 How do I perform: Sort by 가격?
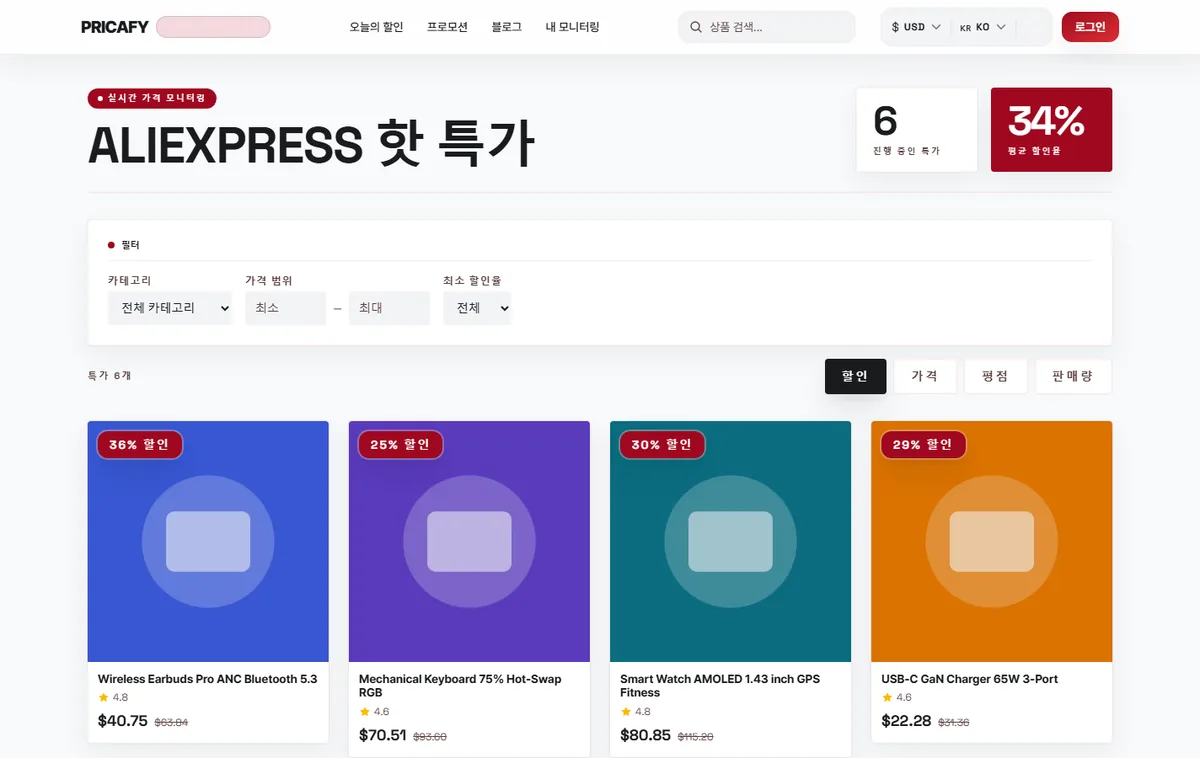pyautogui.click(x=925, y=376)
